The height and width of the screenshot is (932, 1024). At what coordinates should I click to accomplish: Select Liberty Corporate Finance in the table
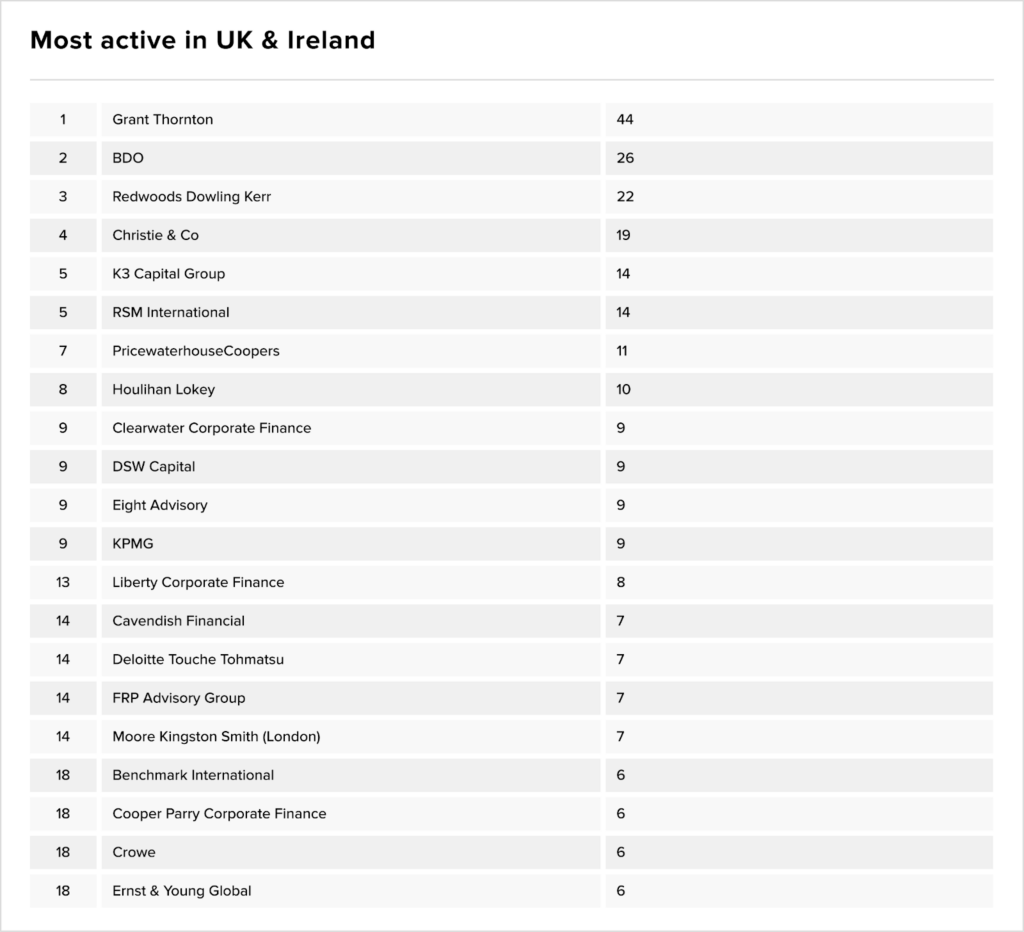coord(198,582)
